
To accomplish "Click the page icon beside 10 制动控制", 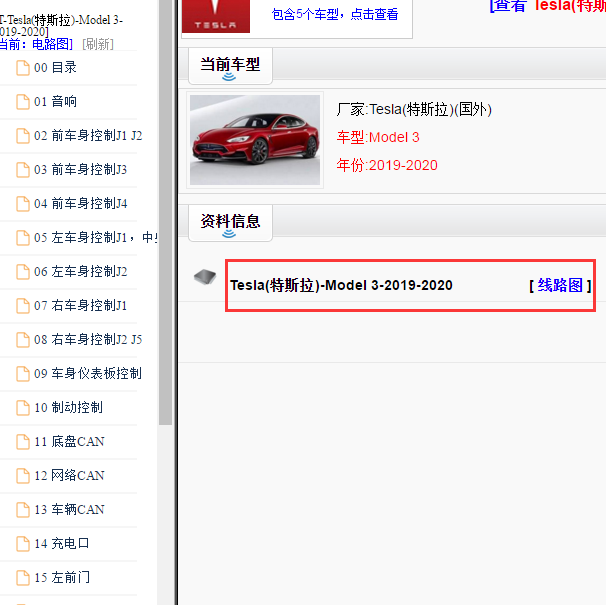I will coord(23,408).
